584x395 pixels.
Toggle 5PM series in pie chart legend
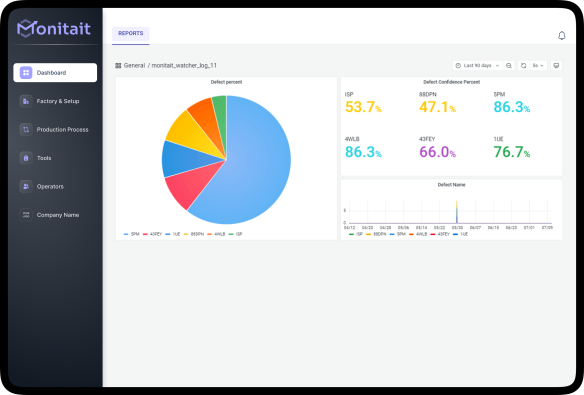point(131,234)
